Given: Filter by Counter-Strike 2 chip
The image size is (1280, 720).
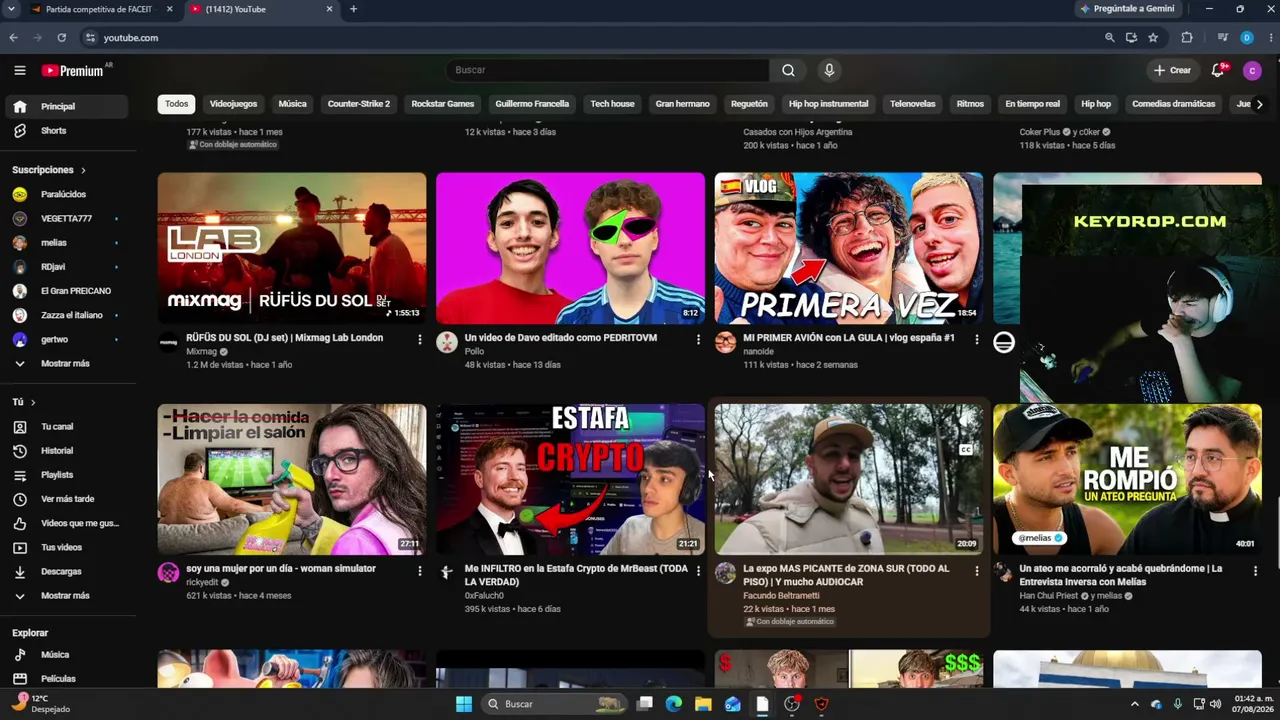Looking at the screenshot, I should click(x=359, y=104).
